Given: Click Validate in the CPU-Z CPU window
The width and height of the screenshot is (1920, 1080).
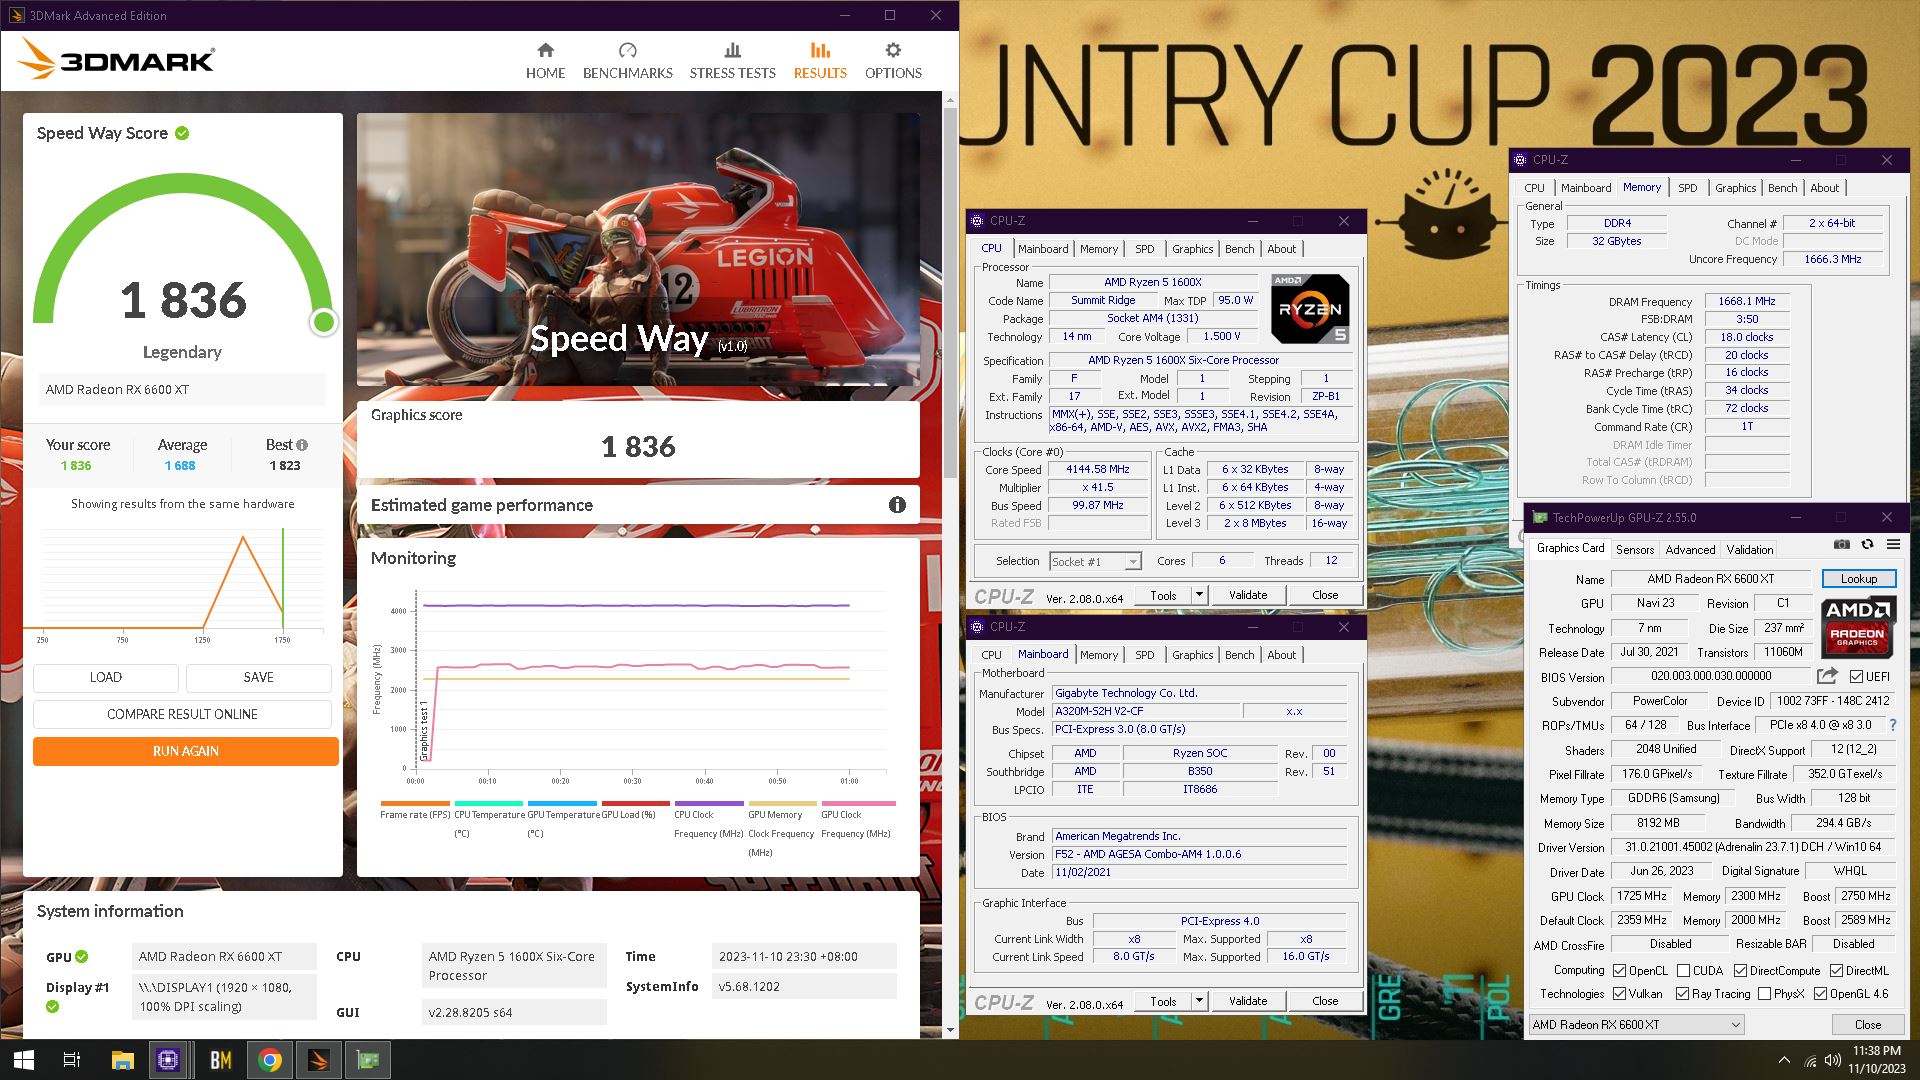Looking at the screenshot, I should pos(1247,595).
